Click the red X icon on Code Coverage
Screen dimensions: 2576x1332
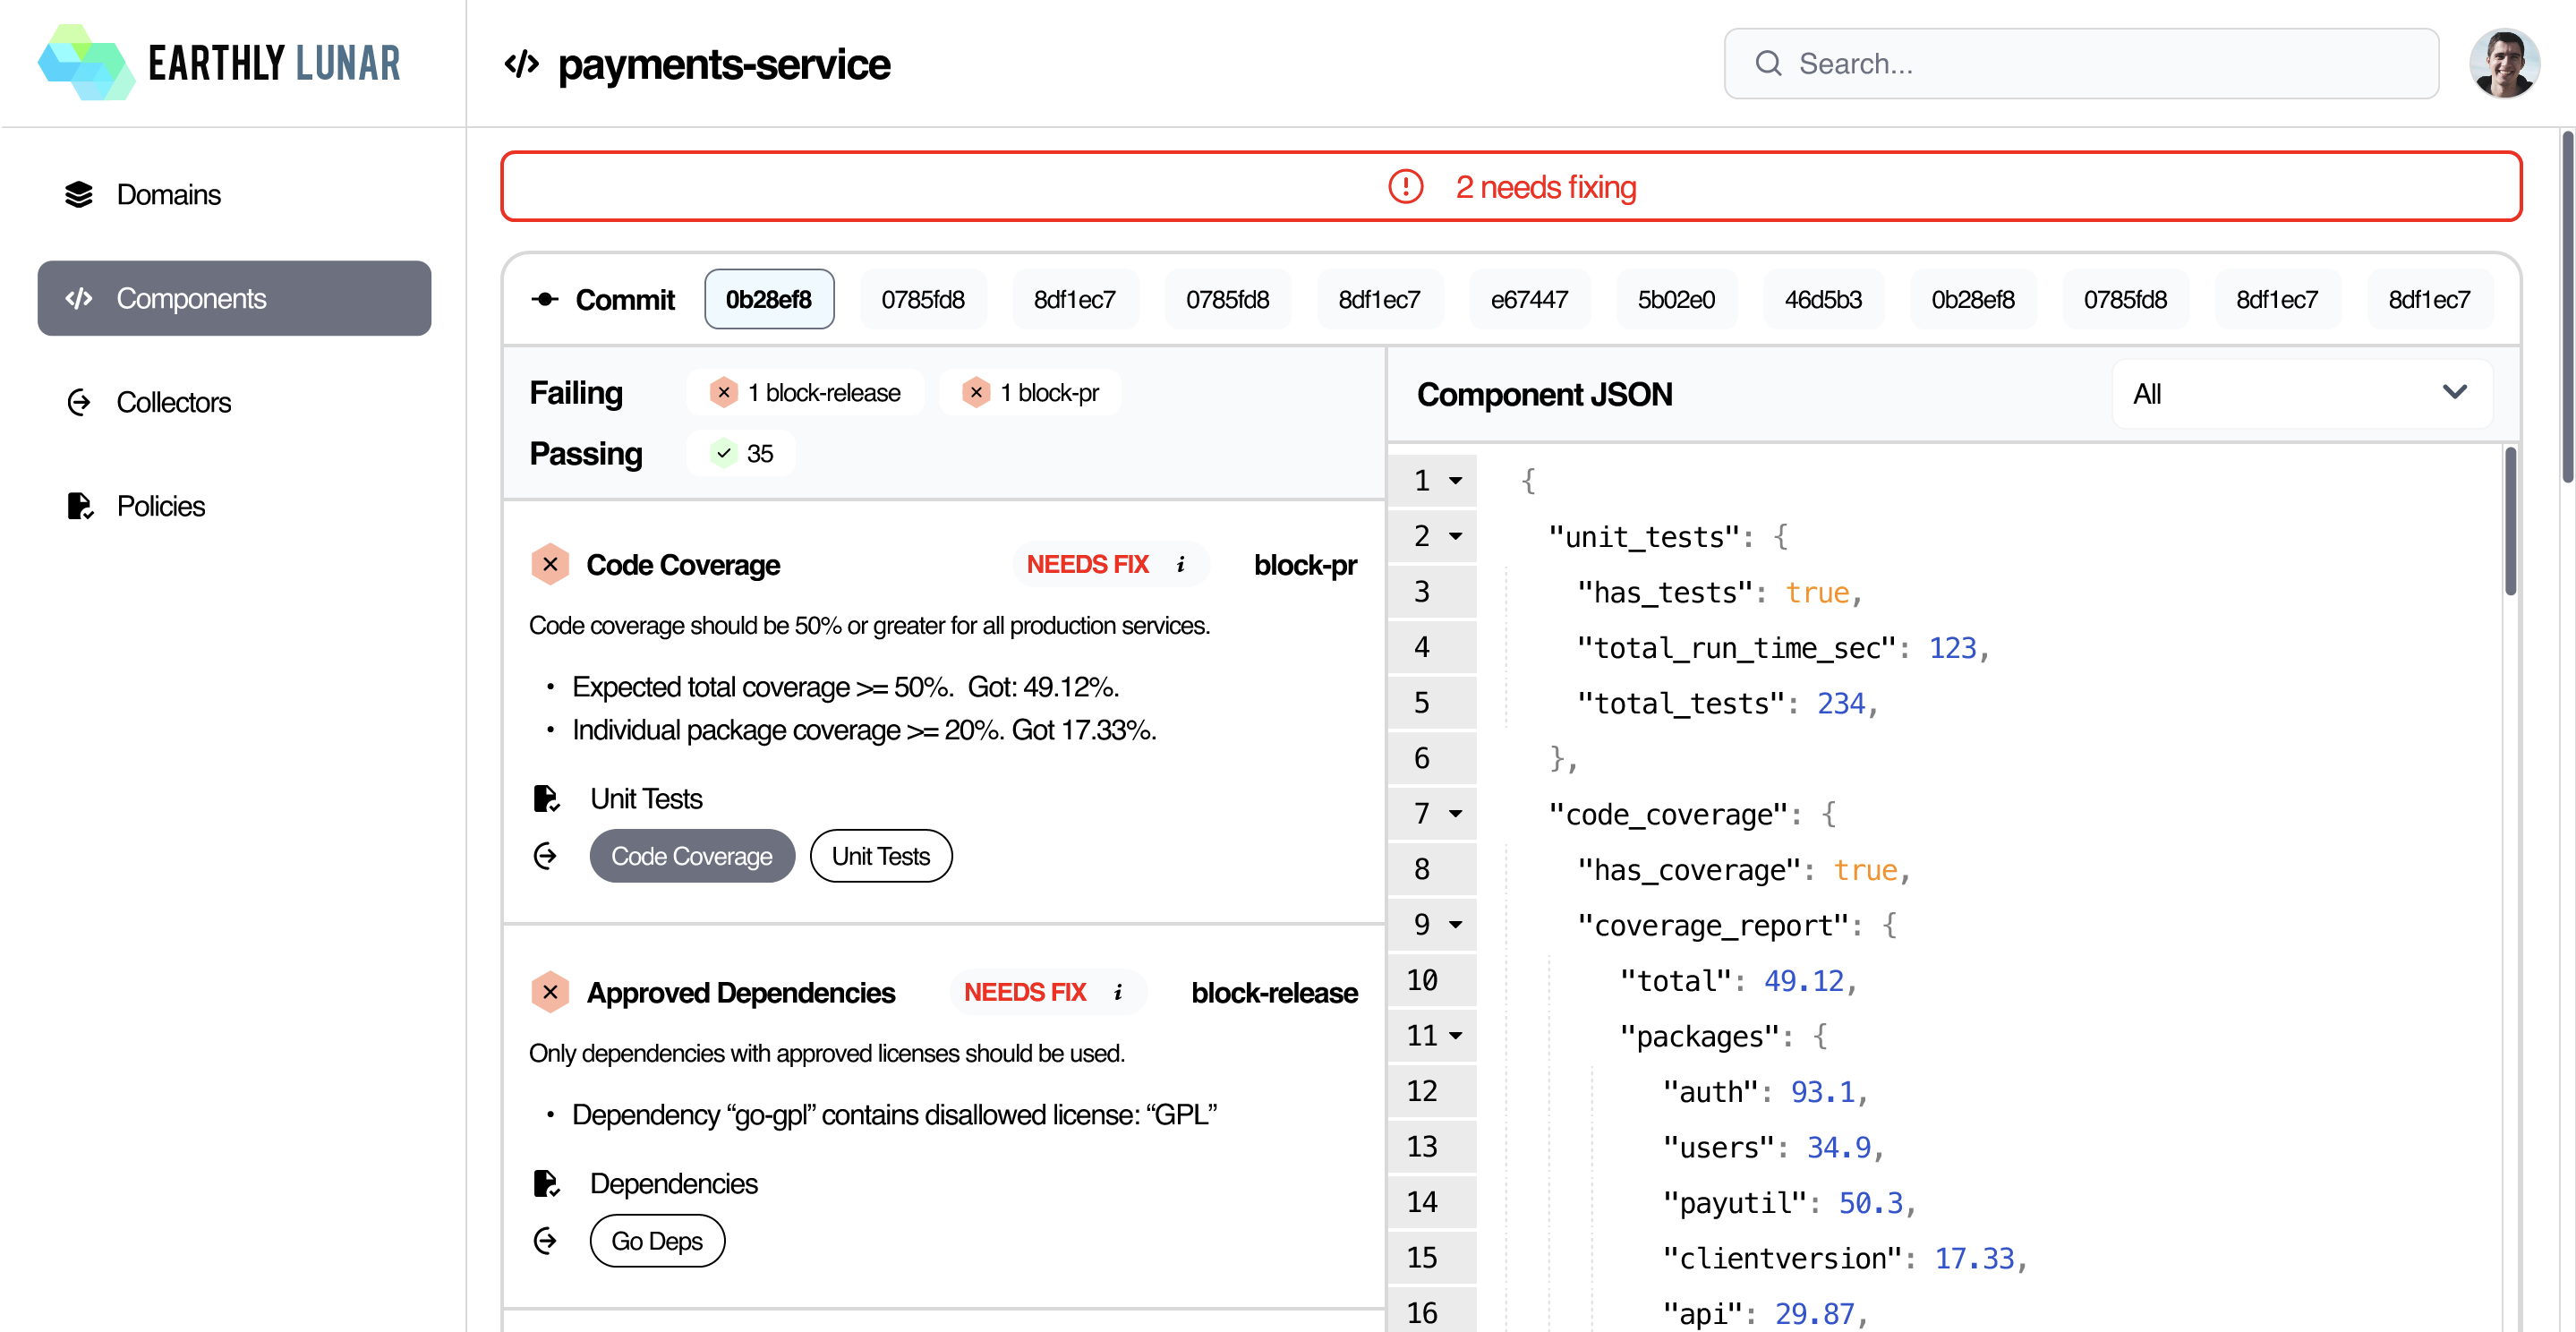click(550, 565)
